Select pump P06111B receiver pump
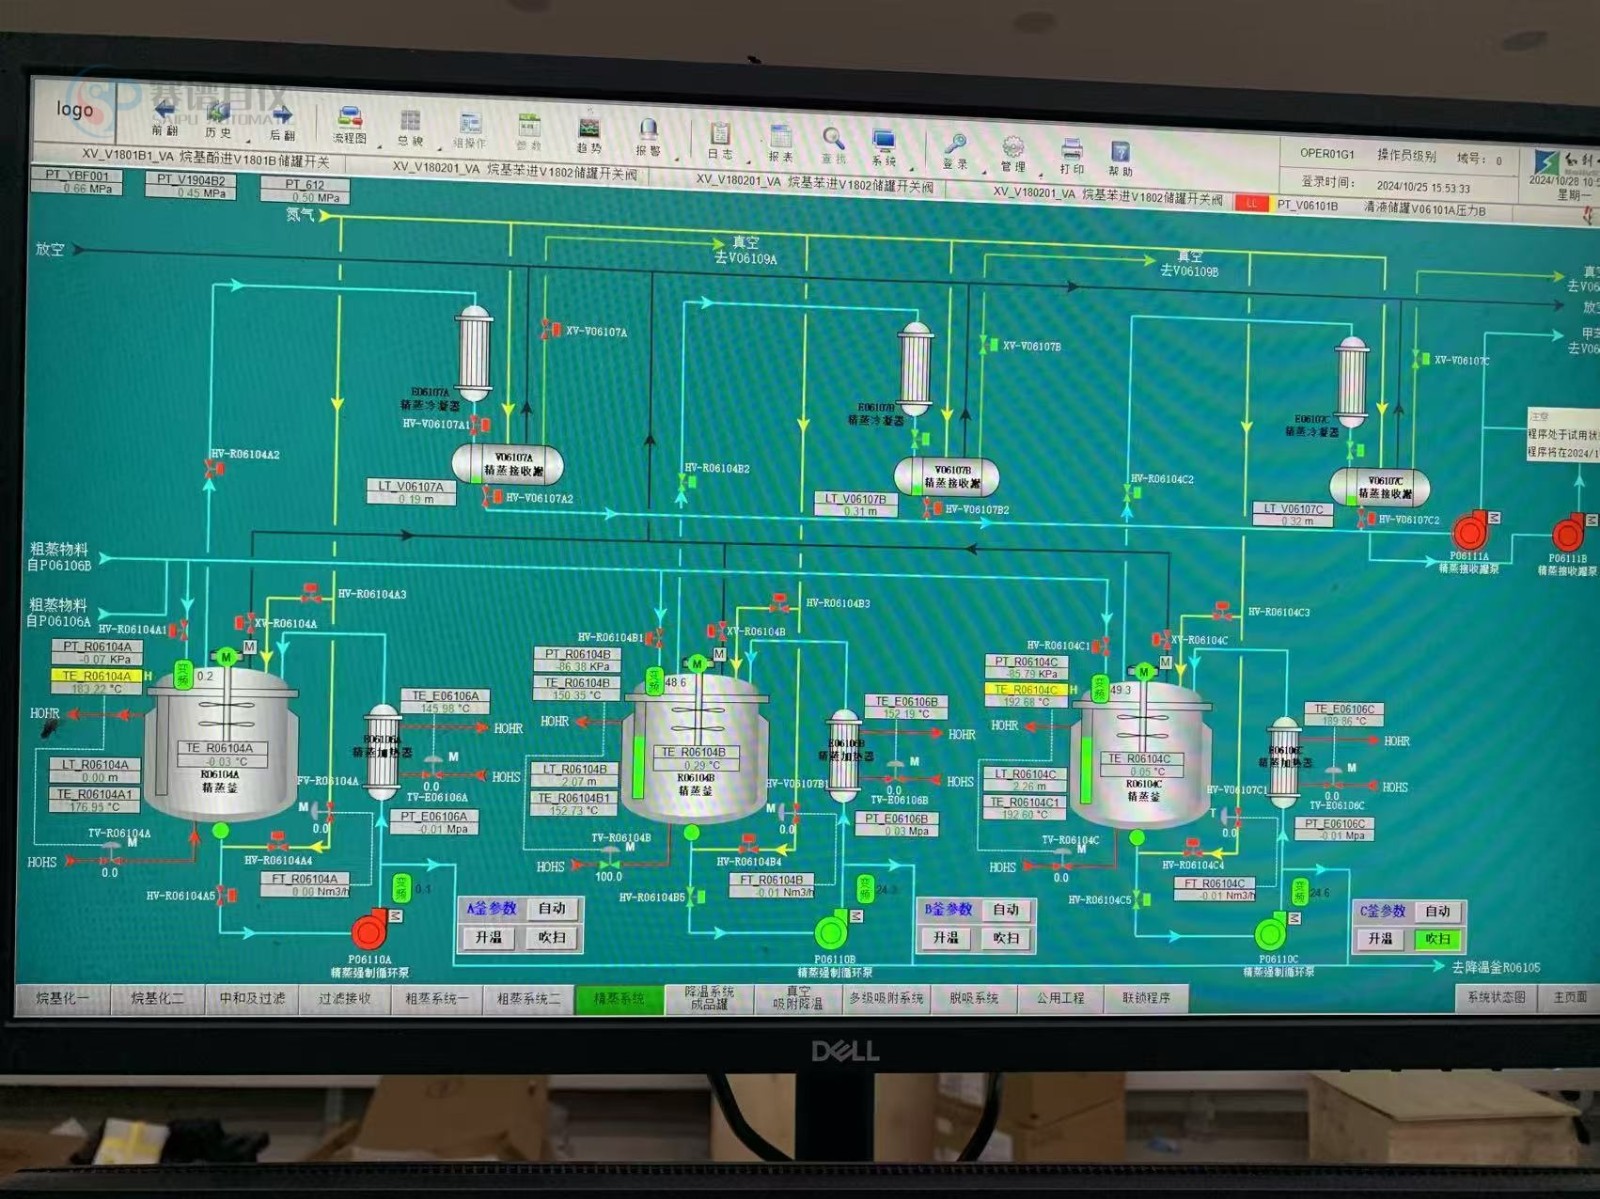 pyautogui.click(x=1567, y=533)
